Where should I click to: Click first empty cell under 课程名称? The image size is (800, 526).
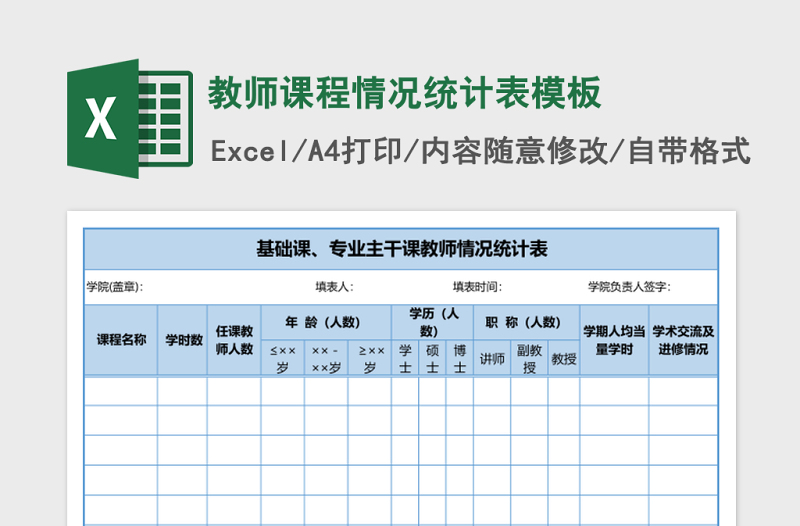pyautogui.click(x=121, y=391)
